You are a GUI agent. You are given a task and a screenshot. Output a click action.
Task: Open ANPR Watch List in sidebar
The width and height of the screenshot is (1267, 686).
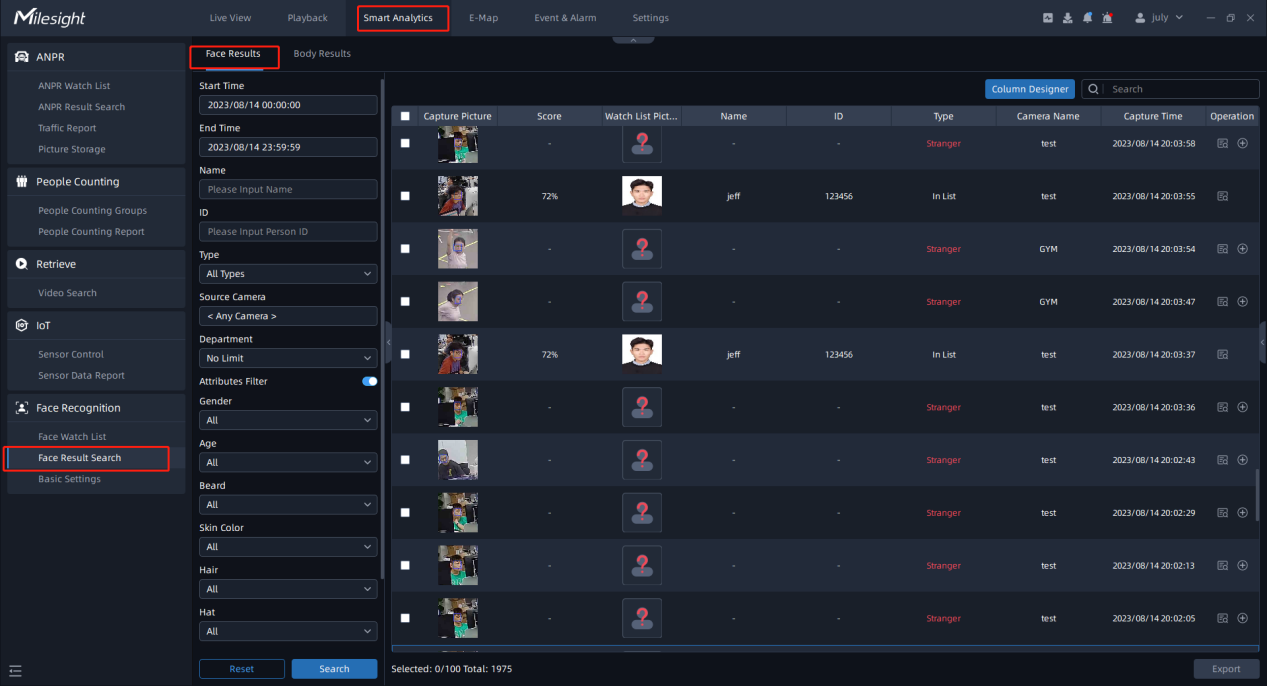(x=74, y=86)
